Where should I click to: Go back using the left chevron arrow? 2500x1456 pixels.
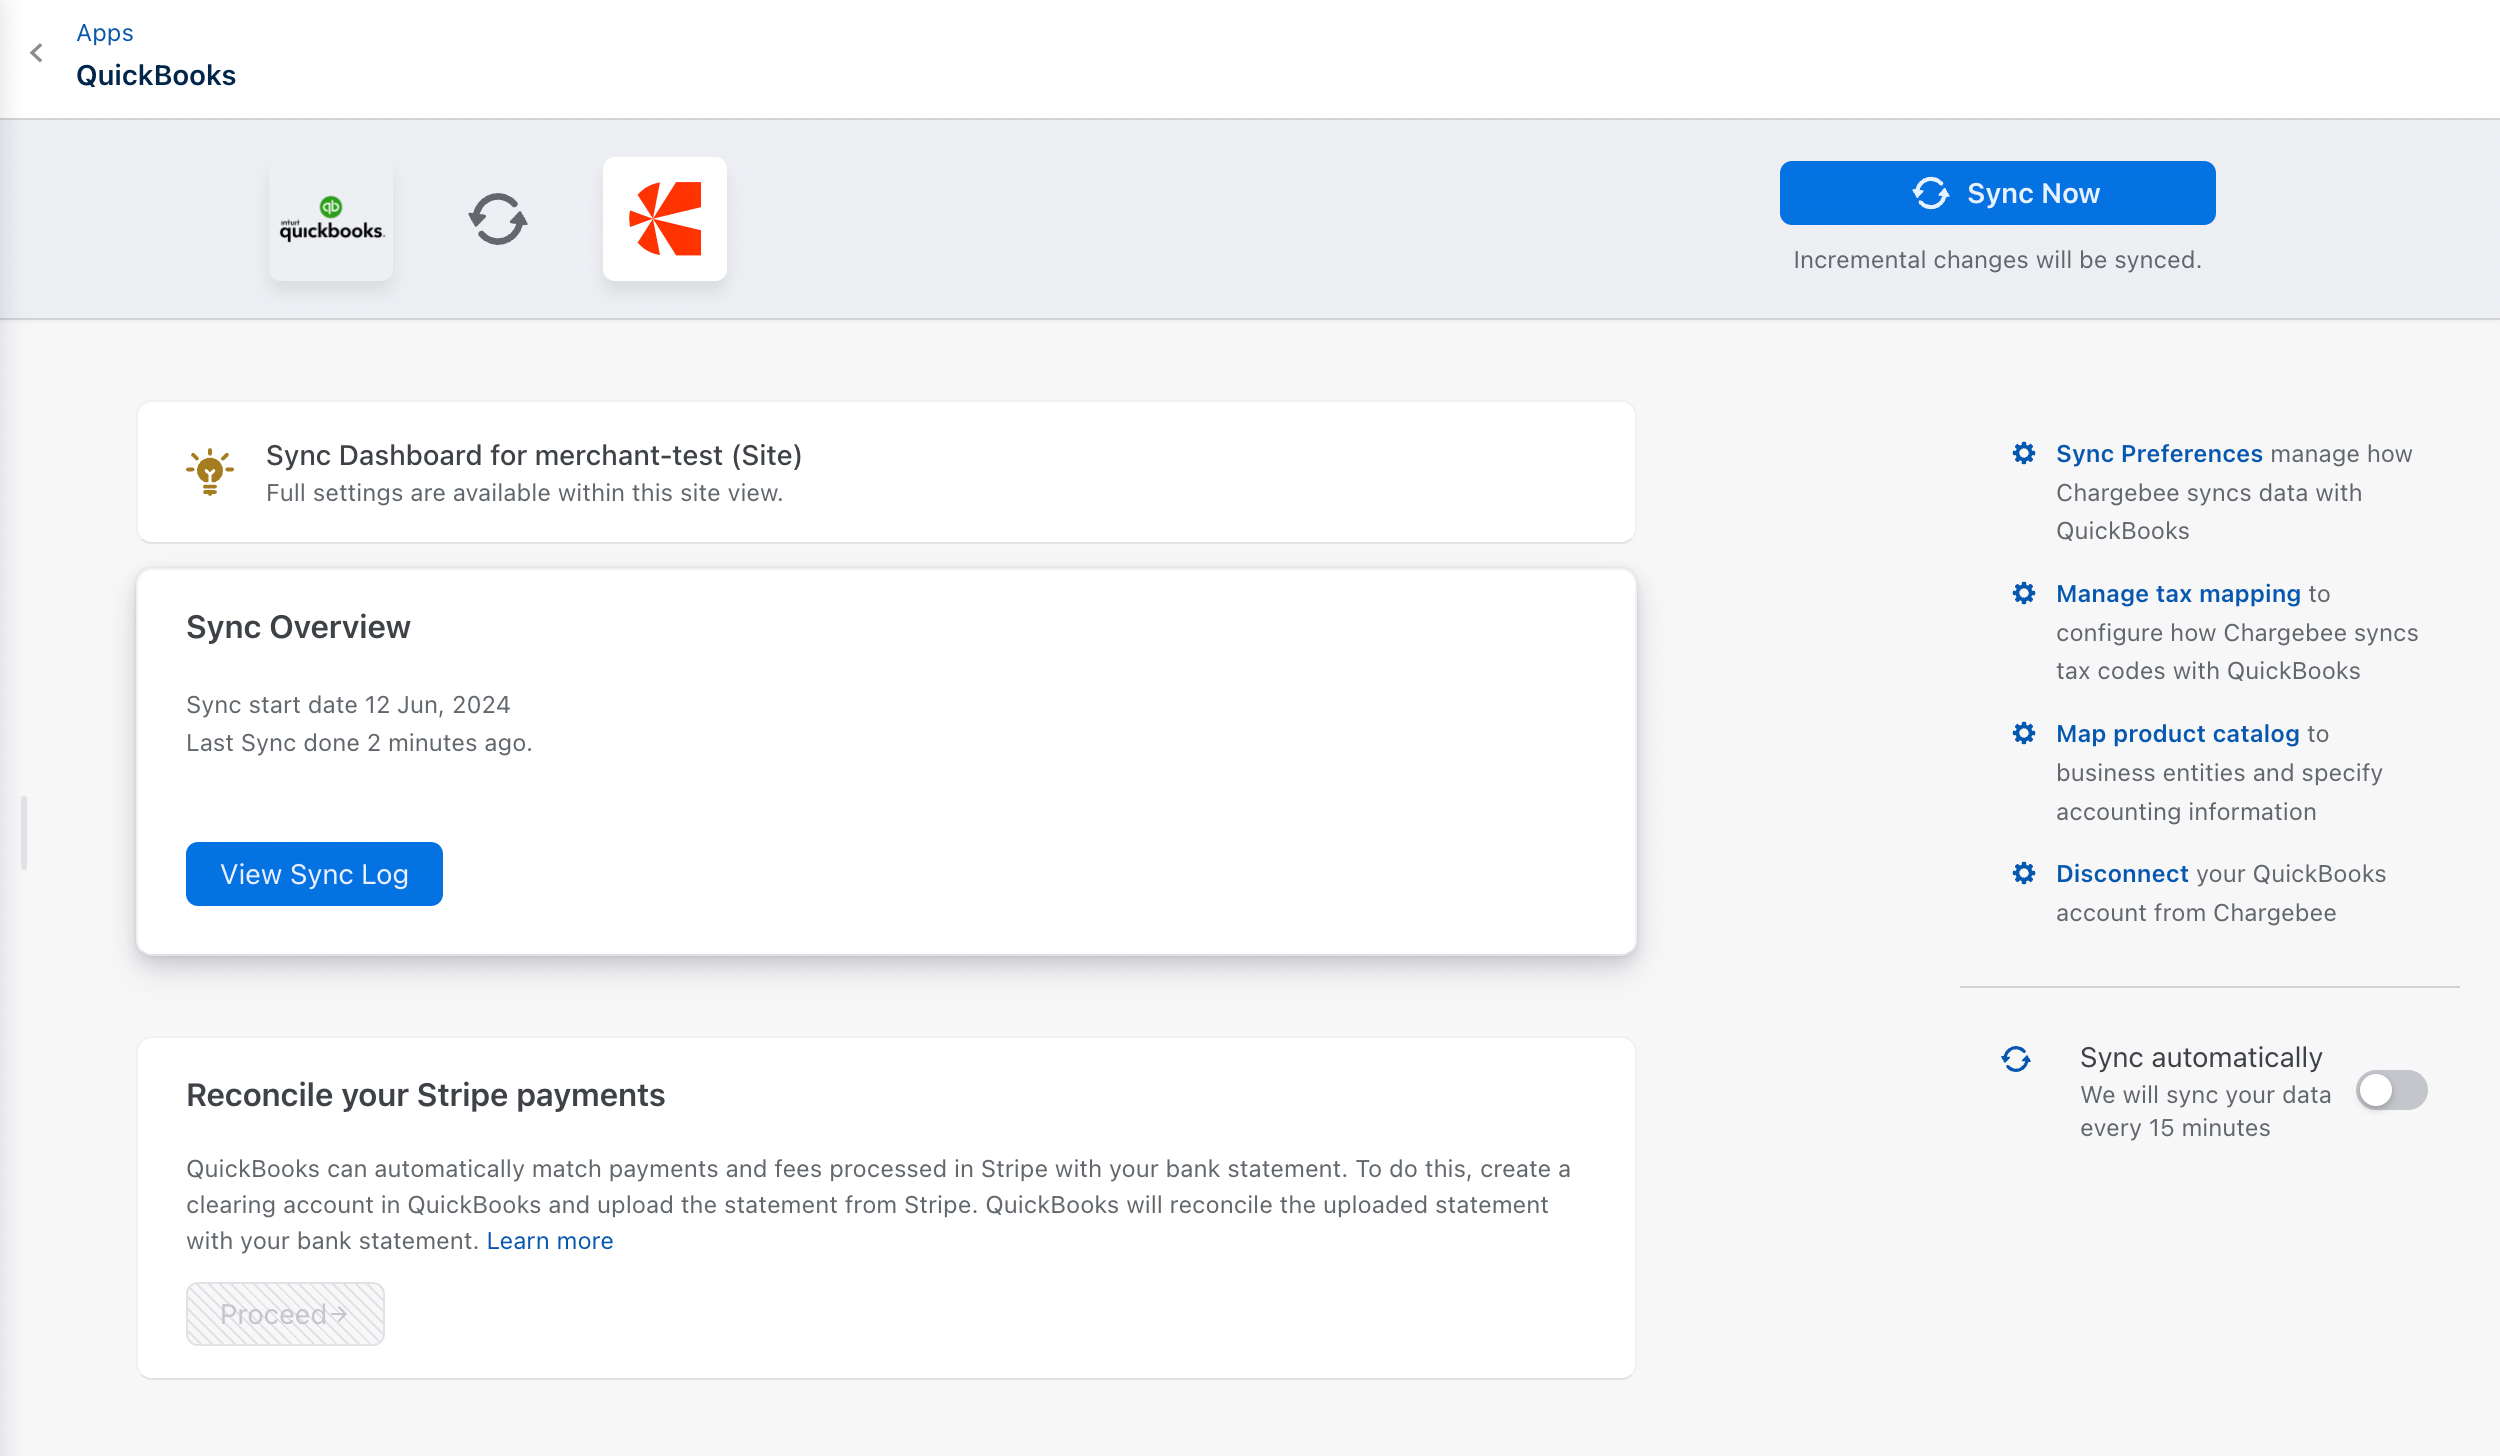tap(37, 53)
